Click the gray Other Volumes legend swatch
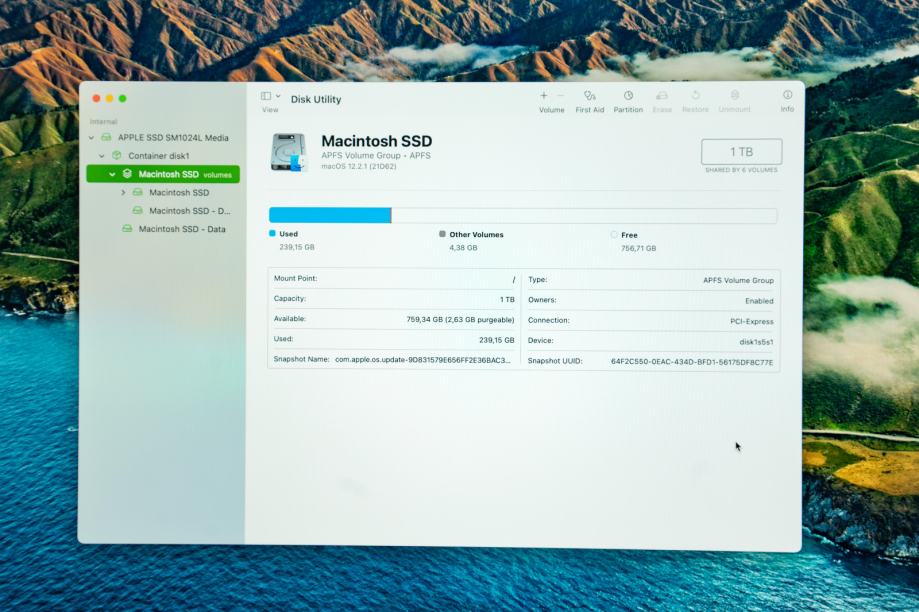The image size is (919, 612). [442, 234]
